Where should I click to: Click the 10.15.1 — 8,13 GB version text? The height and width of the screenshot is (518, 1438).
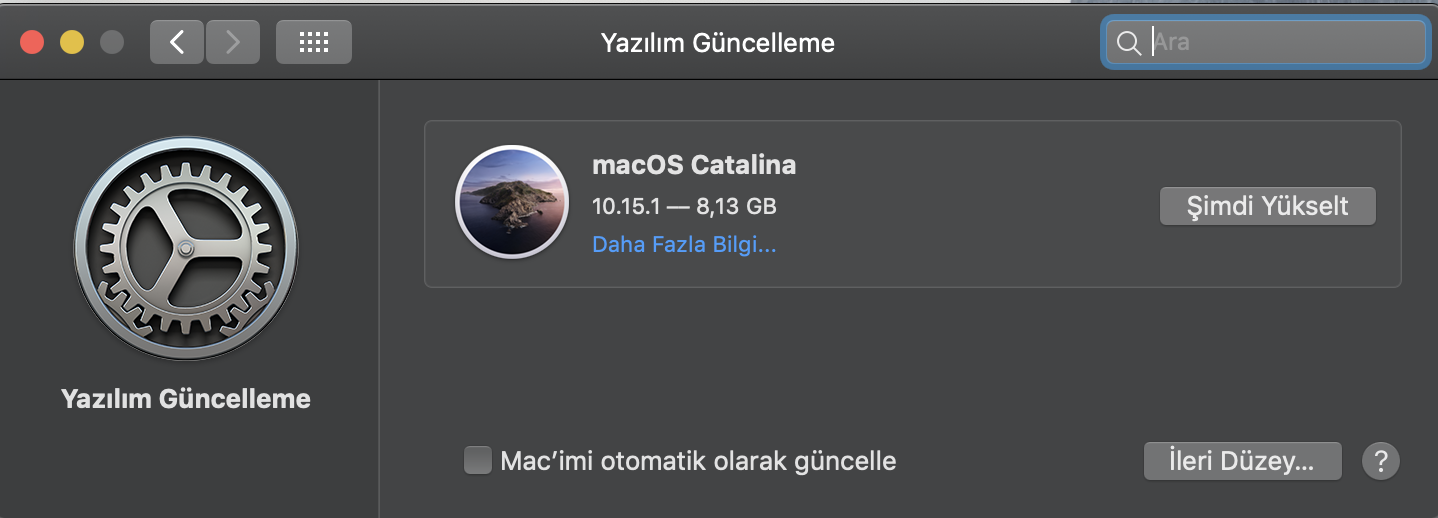pos(684,206)
